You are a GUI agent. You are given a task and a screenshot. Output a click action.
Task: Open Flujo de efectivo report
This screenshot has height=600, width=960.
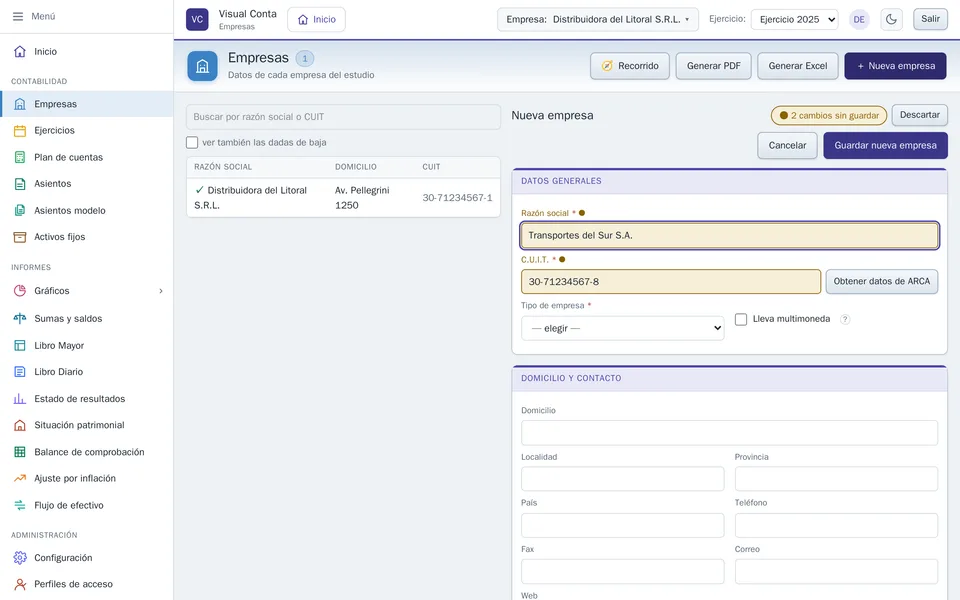click(x=87, y=505)
